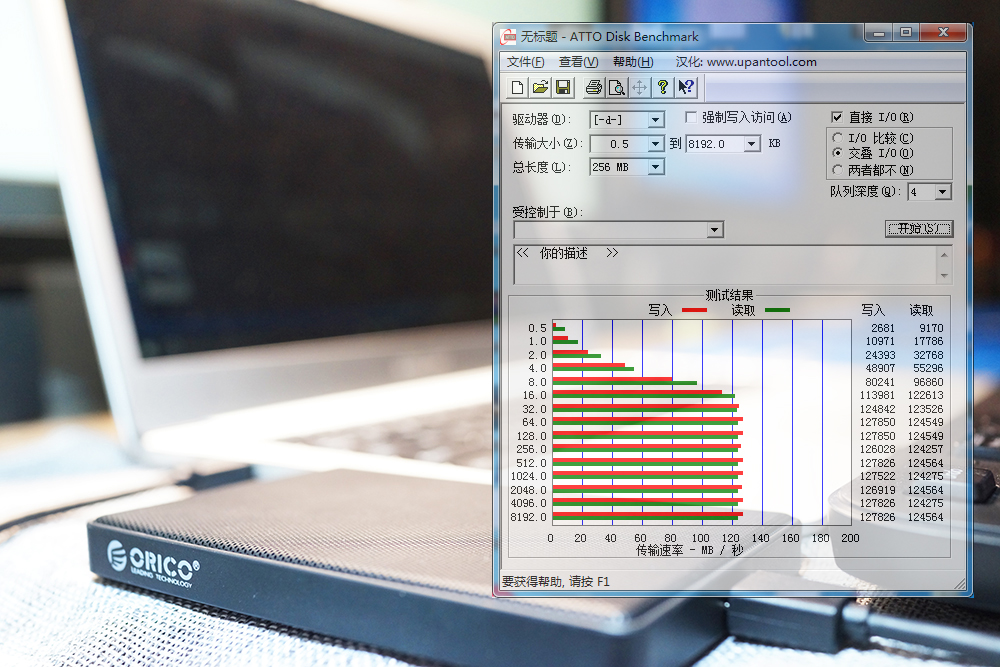Screen dimensions: 1000x667
Task: Select the 交叠 I/O radio button
Action: coord(837,153)
